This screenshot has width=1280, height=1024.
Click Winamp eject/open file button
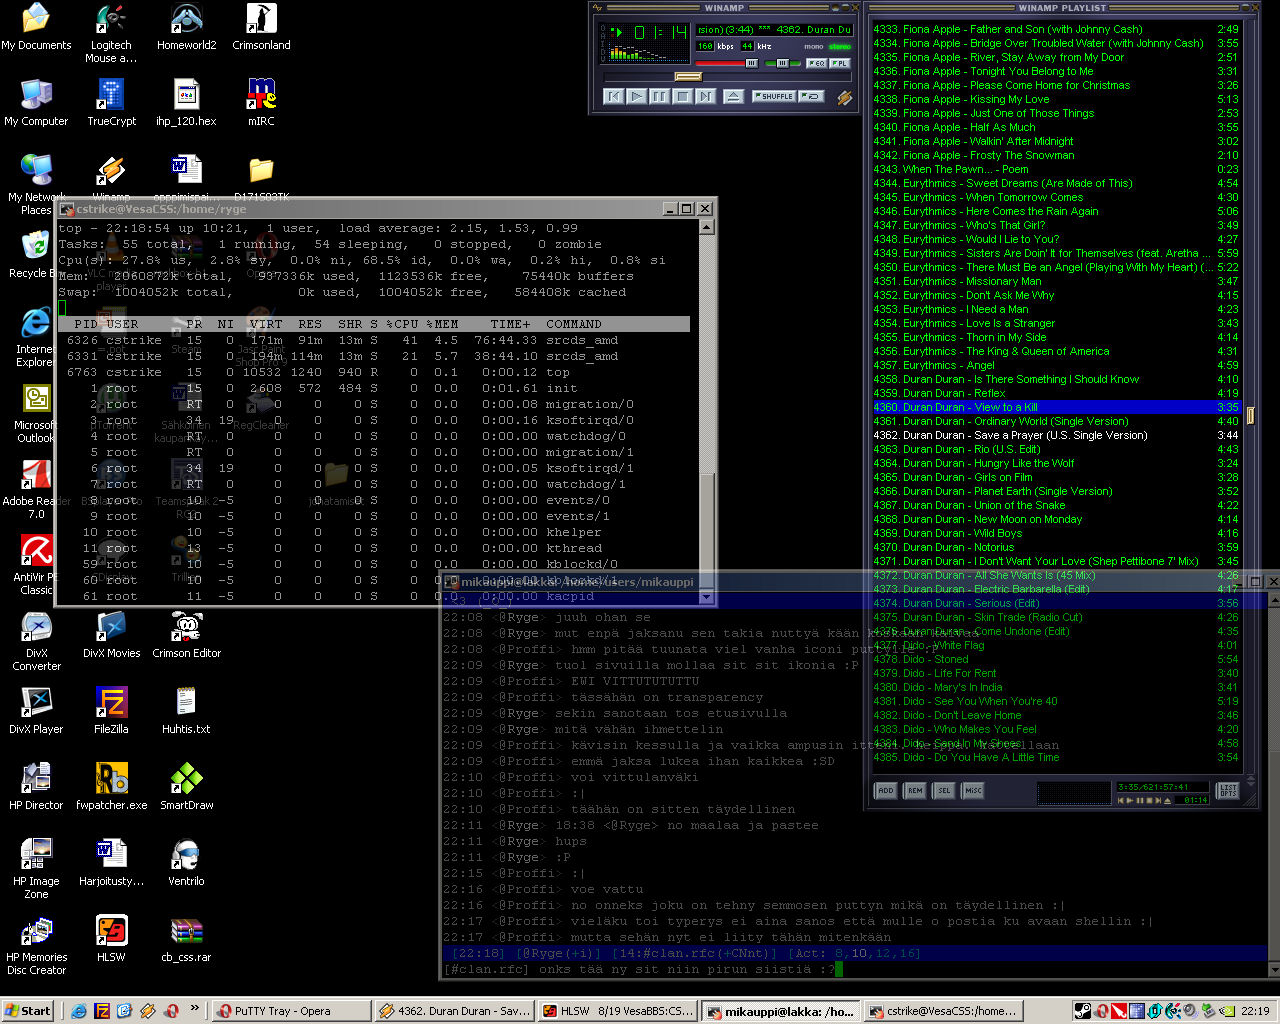733,97
